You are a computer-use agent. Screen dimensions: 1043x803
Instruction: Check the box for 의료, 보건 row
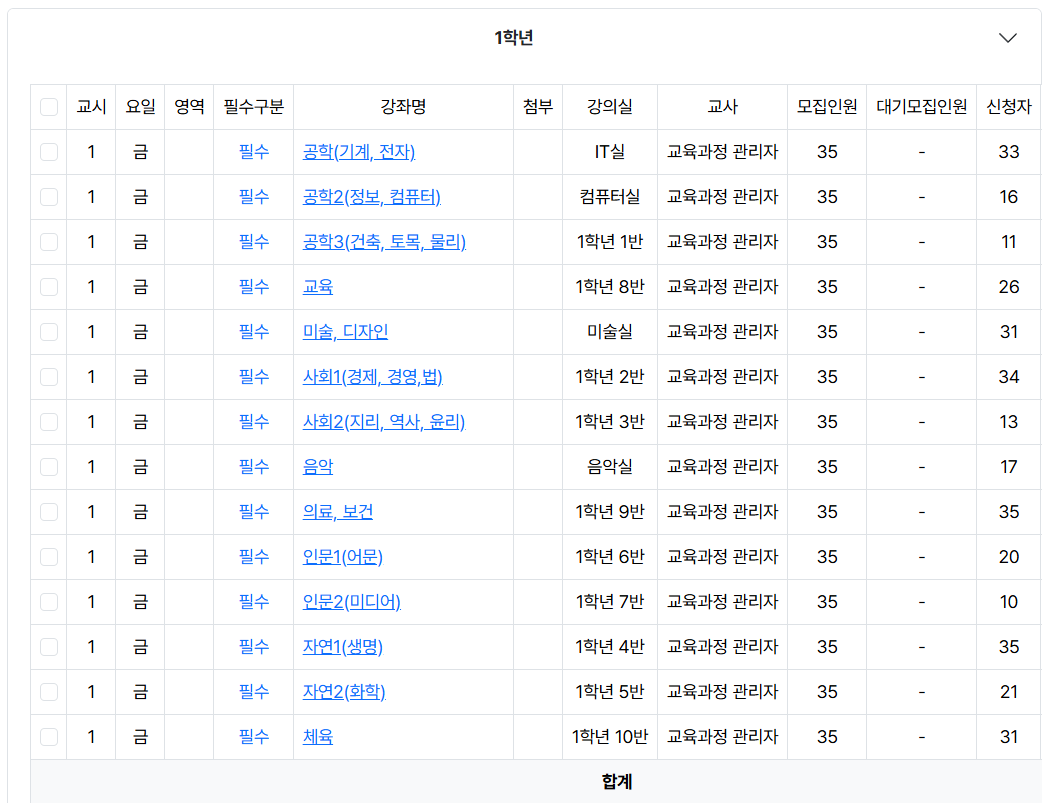point(49,512)
